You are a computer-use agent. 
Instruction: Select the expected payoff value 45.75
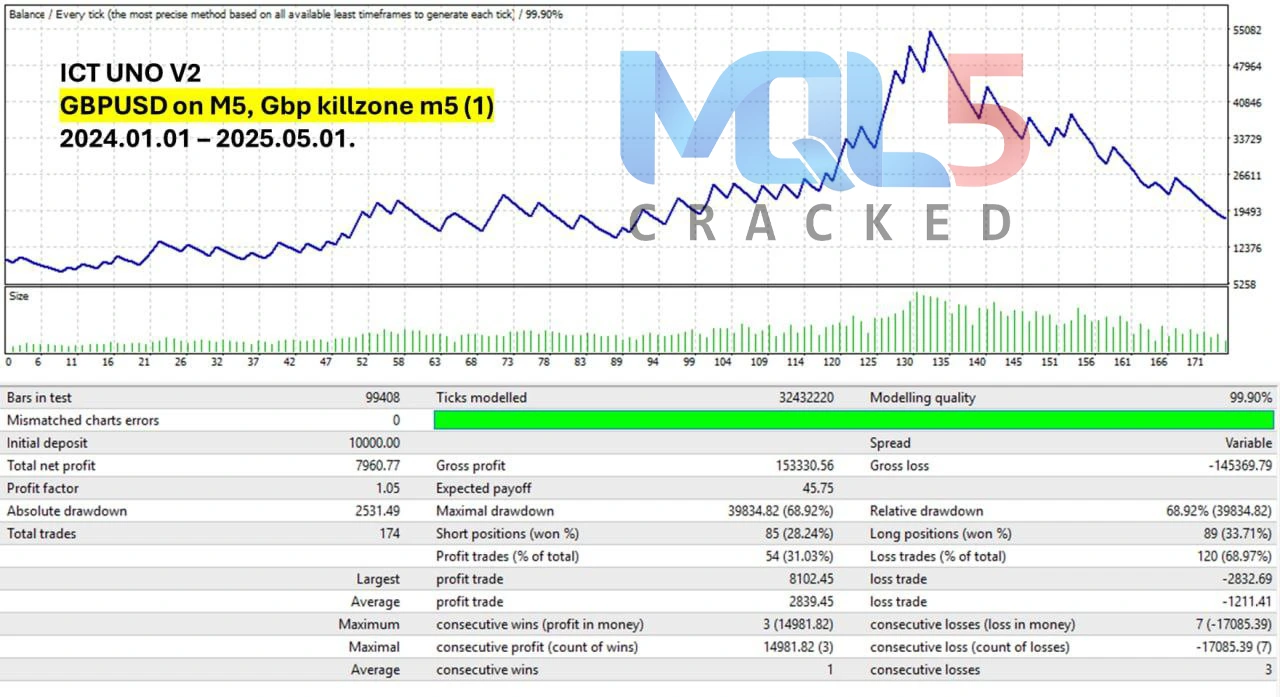click(818, 488)
